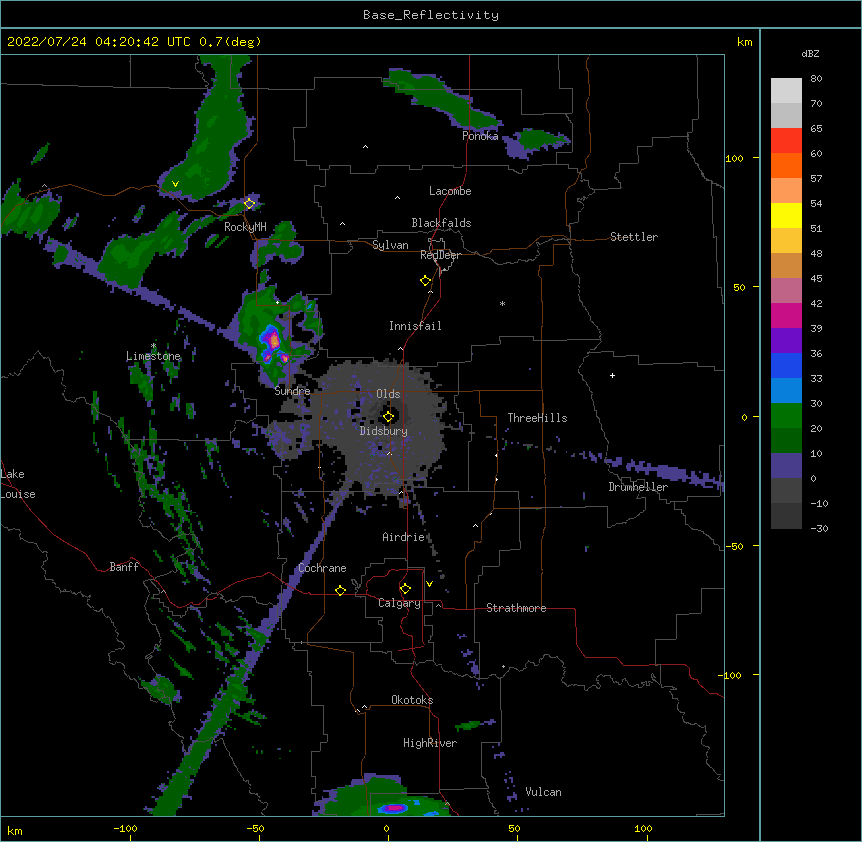Click the RockyMH town label
The image size is (862, 842).
click(x=245, y=227)
